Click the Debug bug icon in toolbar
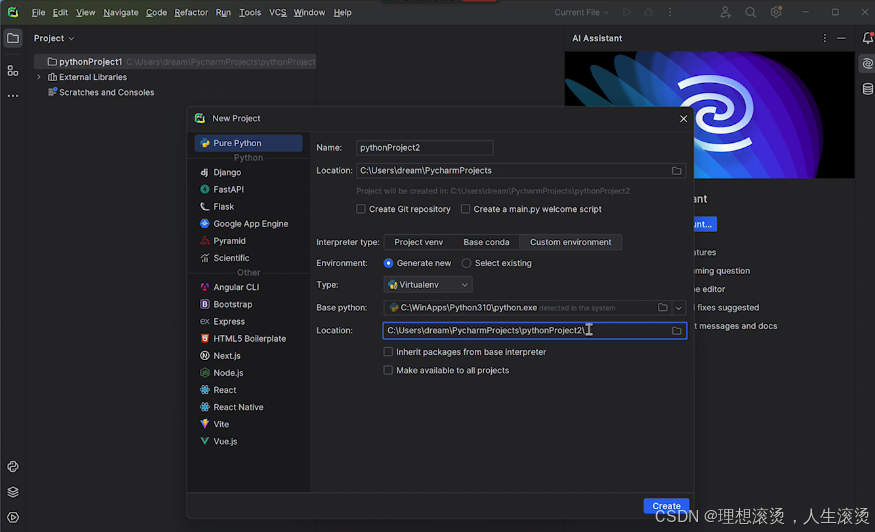 click(648, 12)
